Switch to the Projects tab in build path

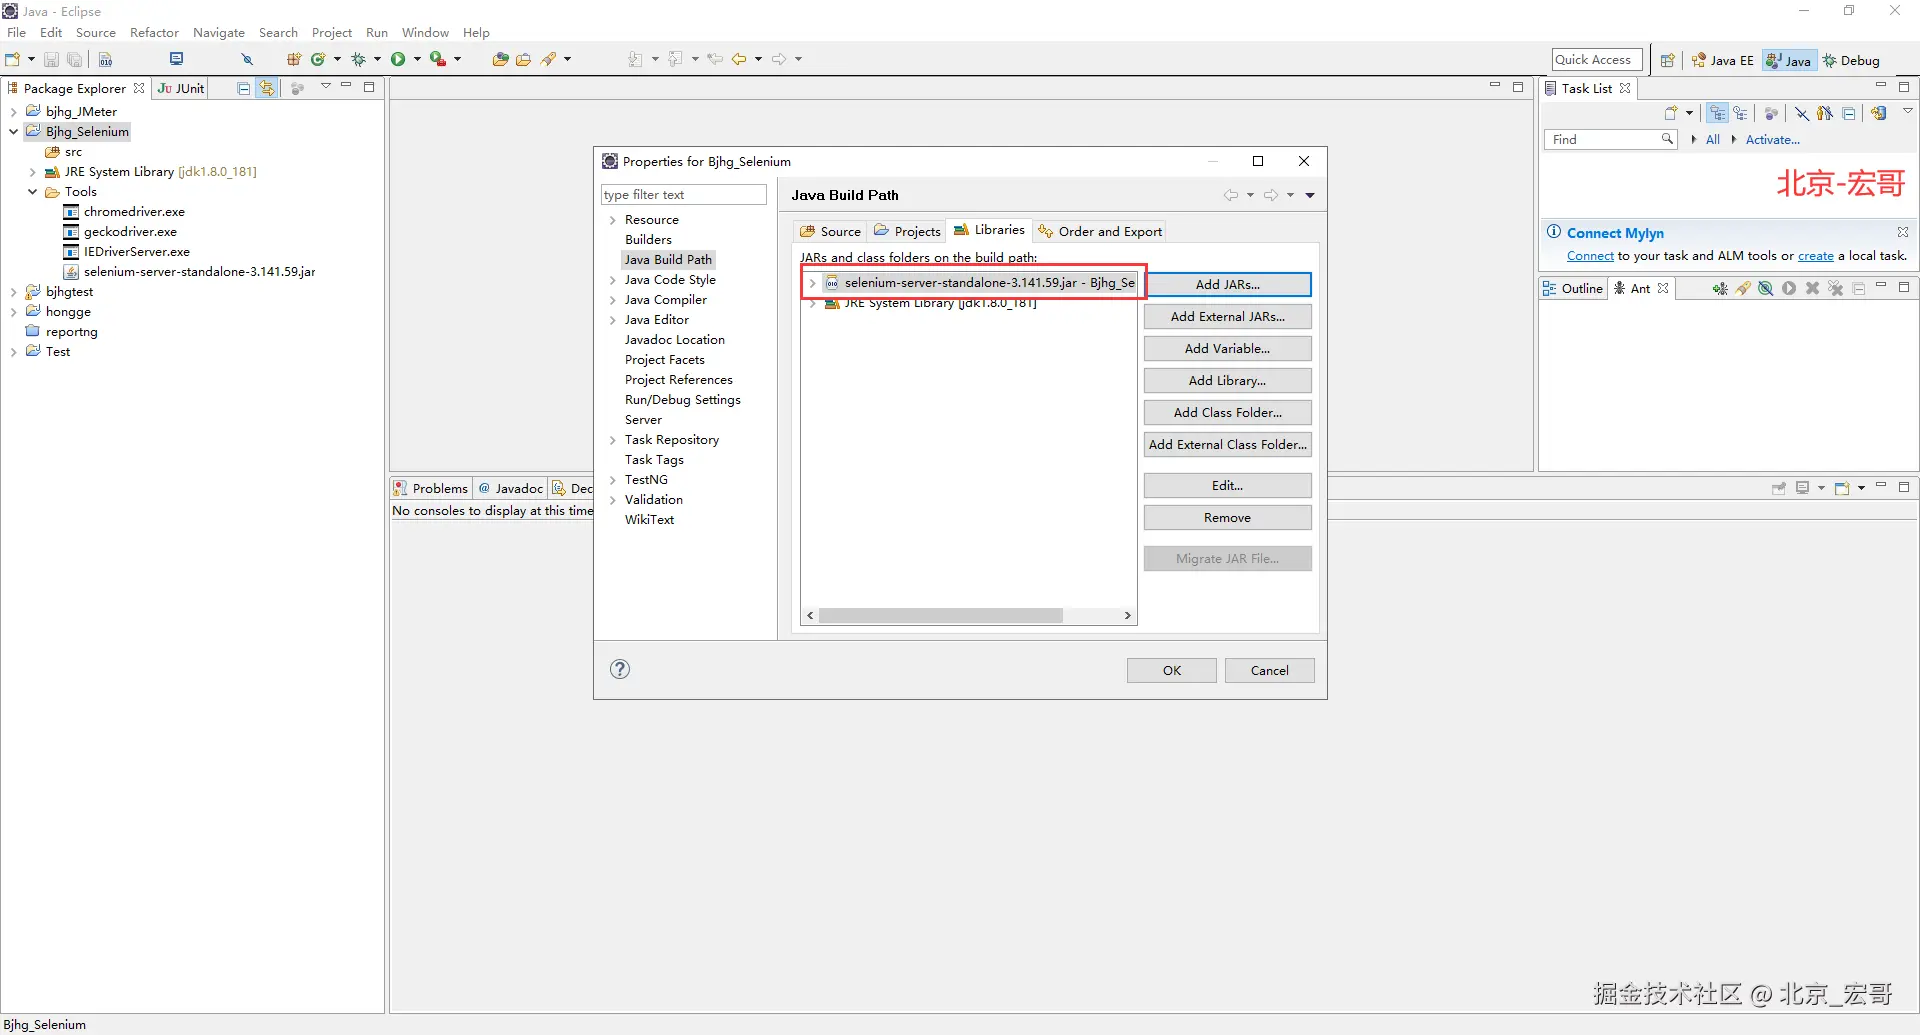908,231
